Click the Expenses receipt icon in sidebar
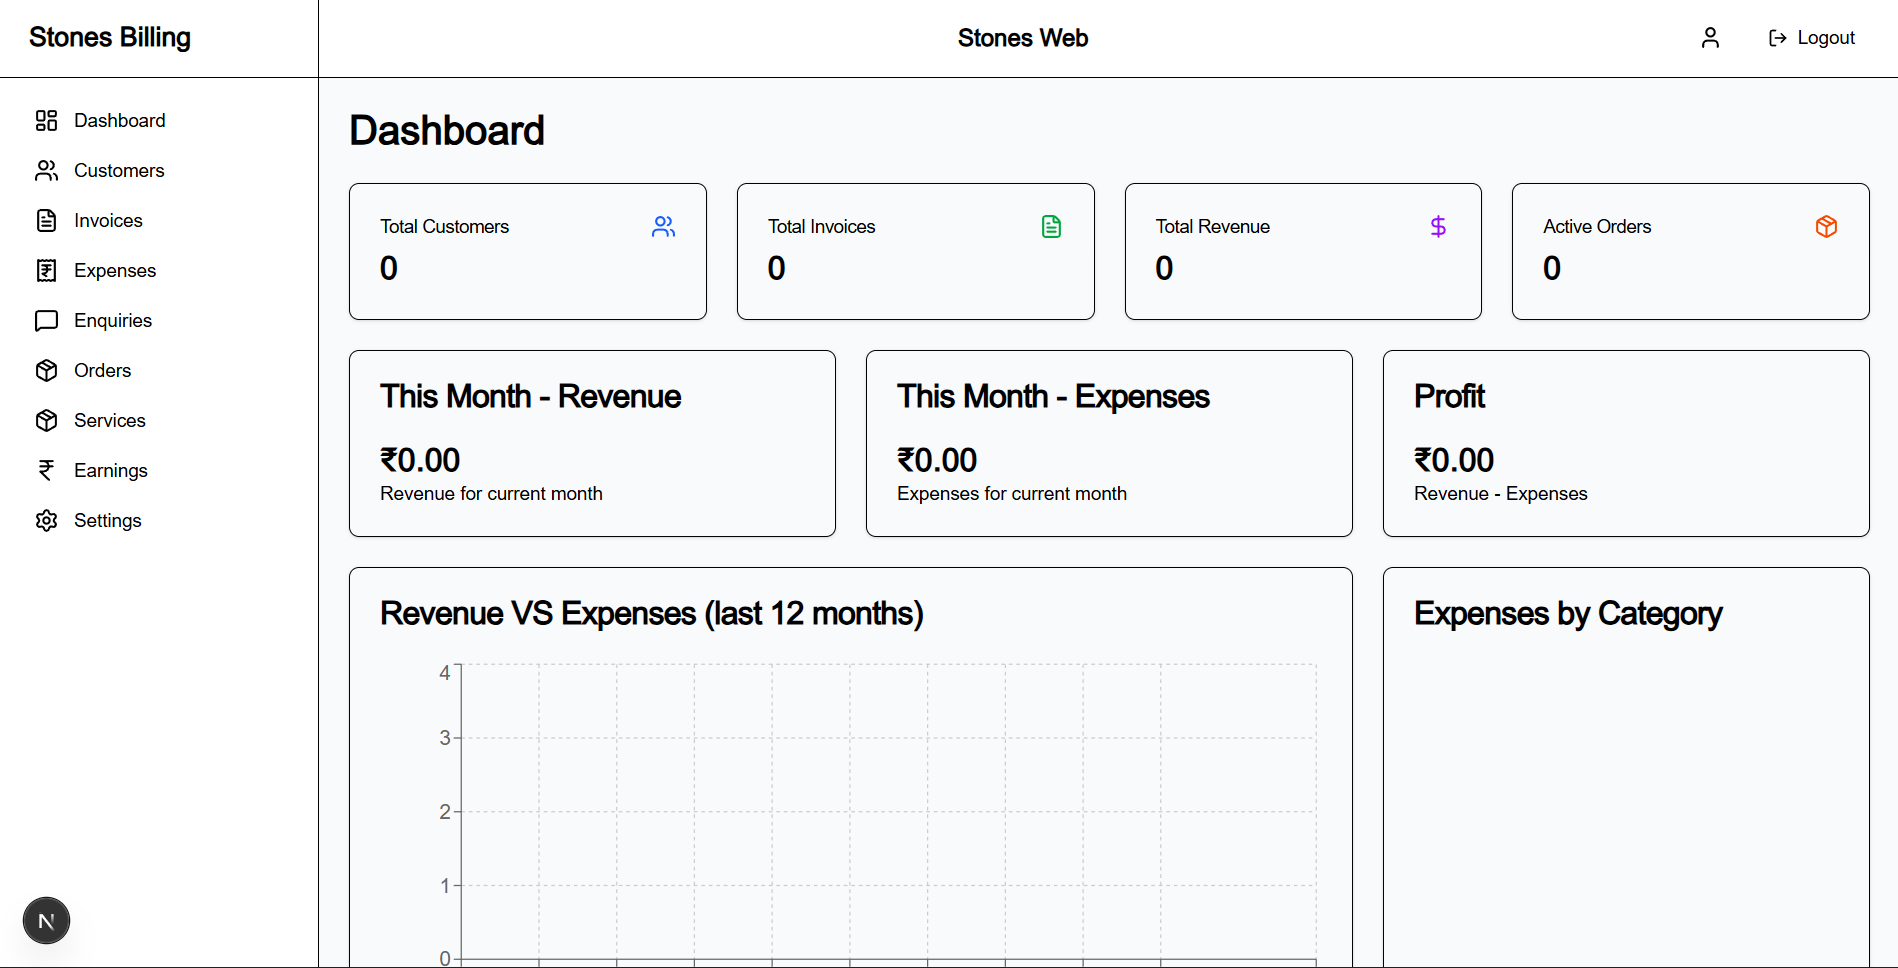The width and height of the screenshot is (1898, 968). click(46, 270)
